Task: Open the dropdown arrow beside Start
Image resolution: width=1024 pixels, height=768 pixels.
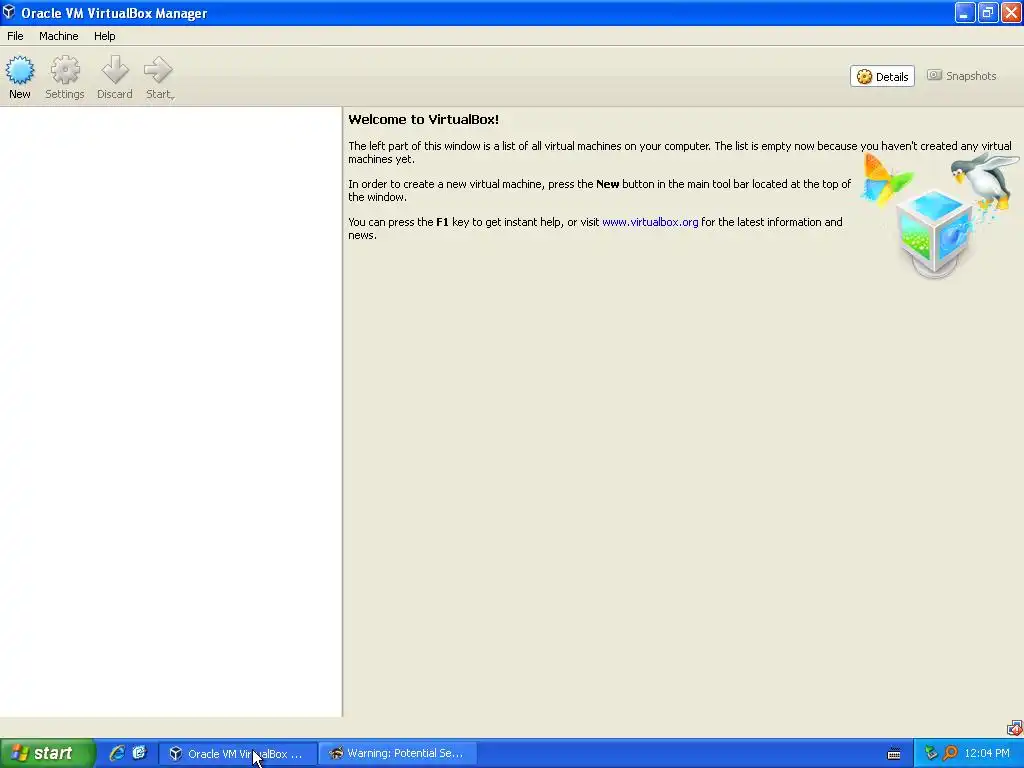Action: [172, 97]
